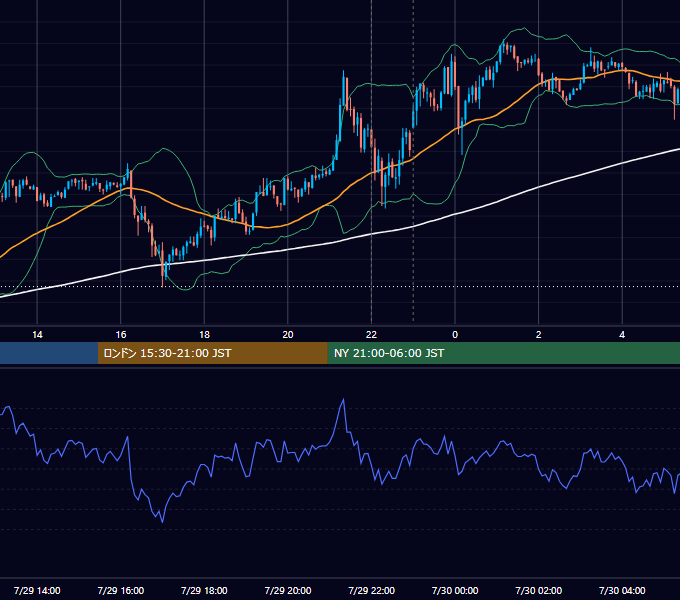Click the NY 21:00-06:00 JST session bar
680x600 pixels.
pos(503,353)
